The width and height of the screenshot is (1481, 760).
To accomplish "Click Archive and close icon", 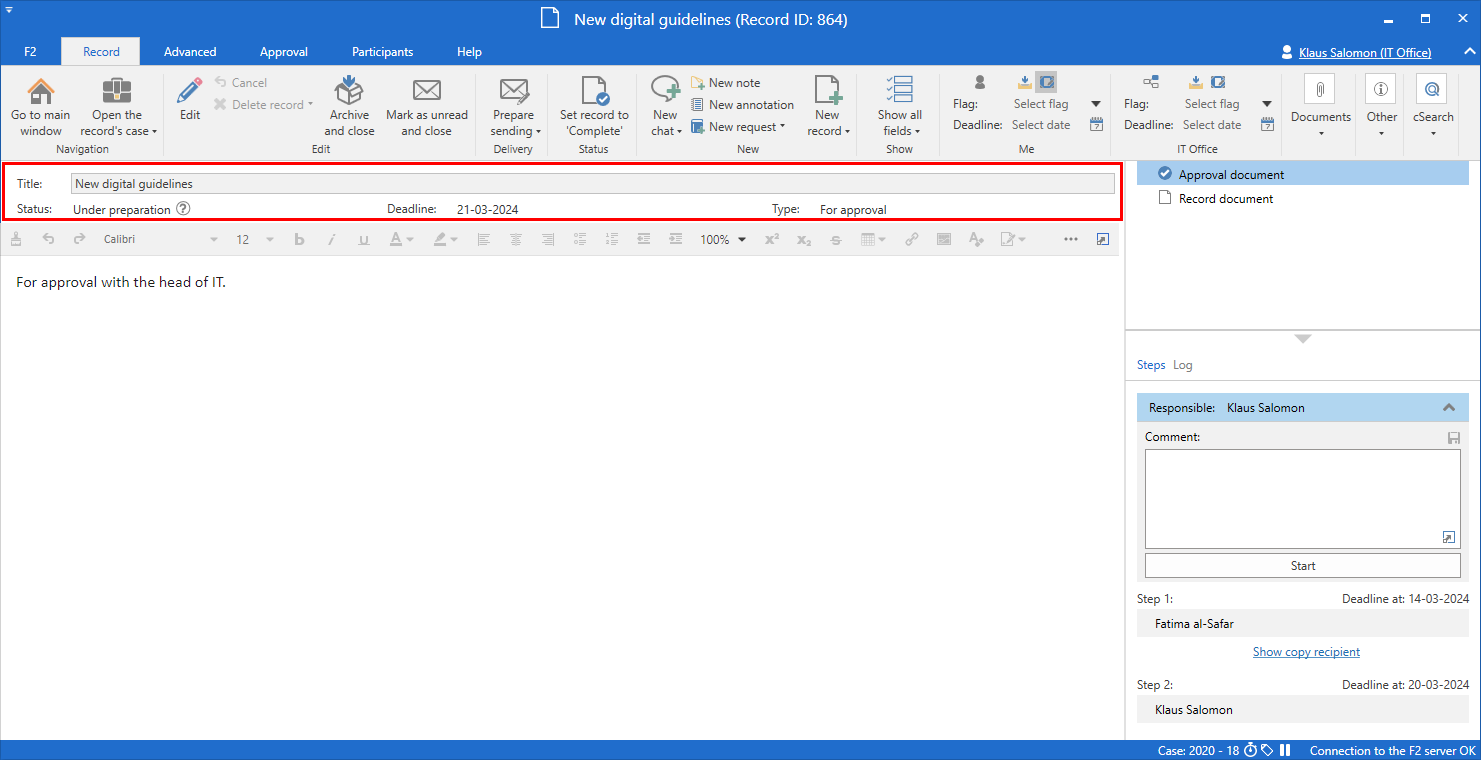I will click(349, 93).
